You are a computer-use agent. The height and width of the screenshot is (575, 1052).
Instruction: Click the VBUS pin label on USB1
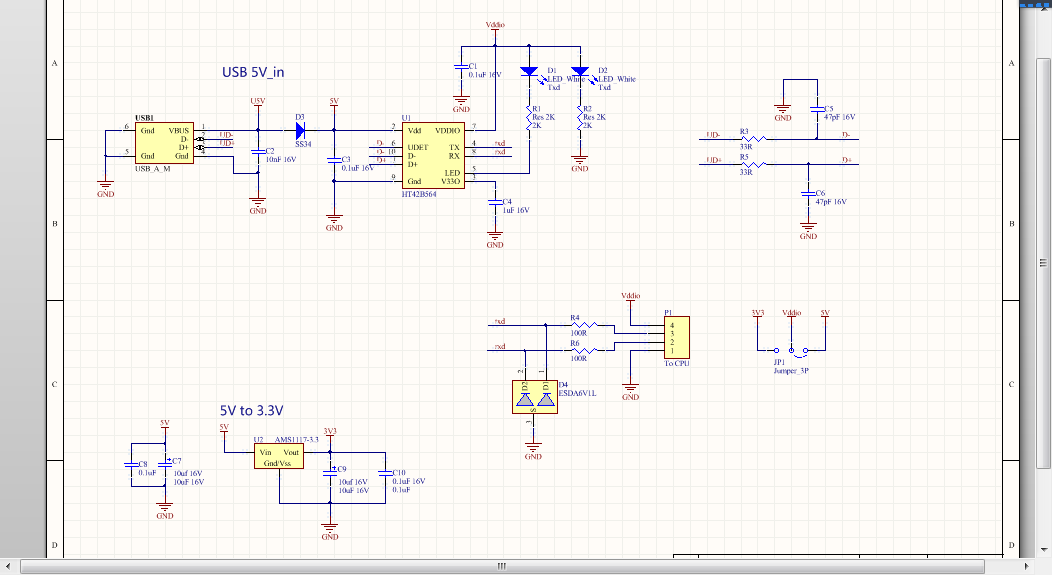click(x=179, y=131)
